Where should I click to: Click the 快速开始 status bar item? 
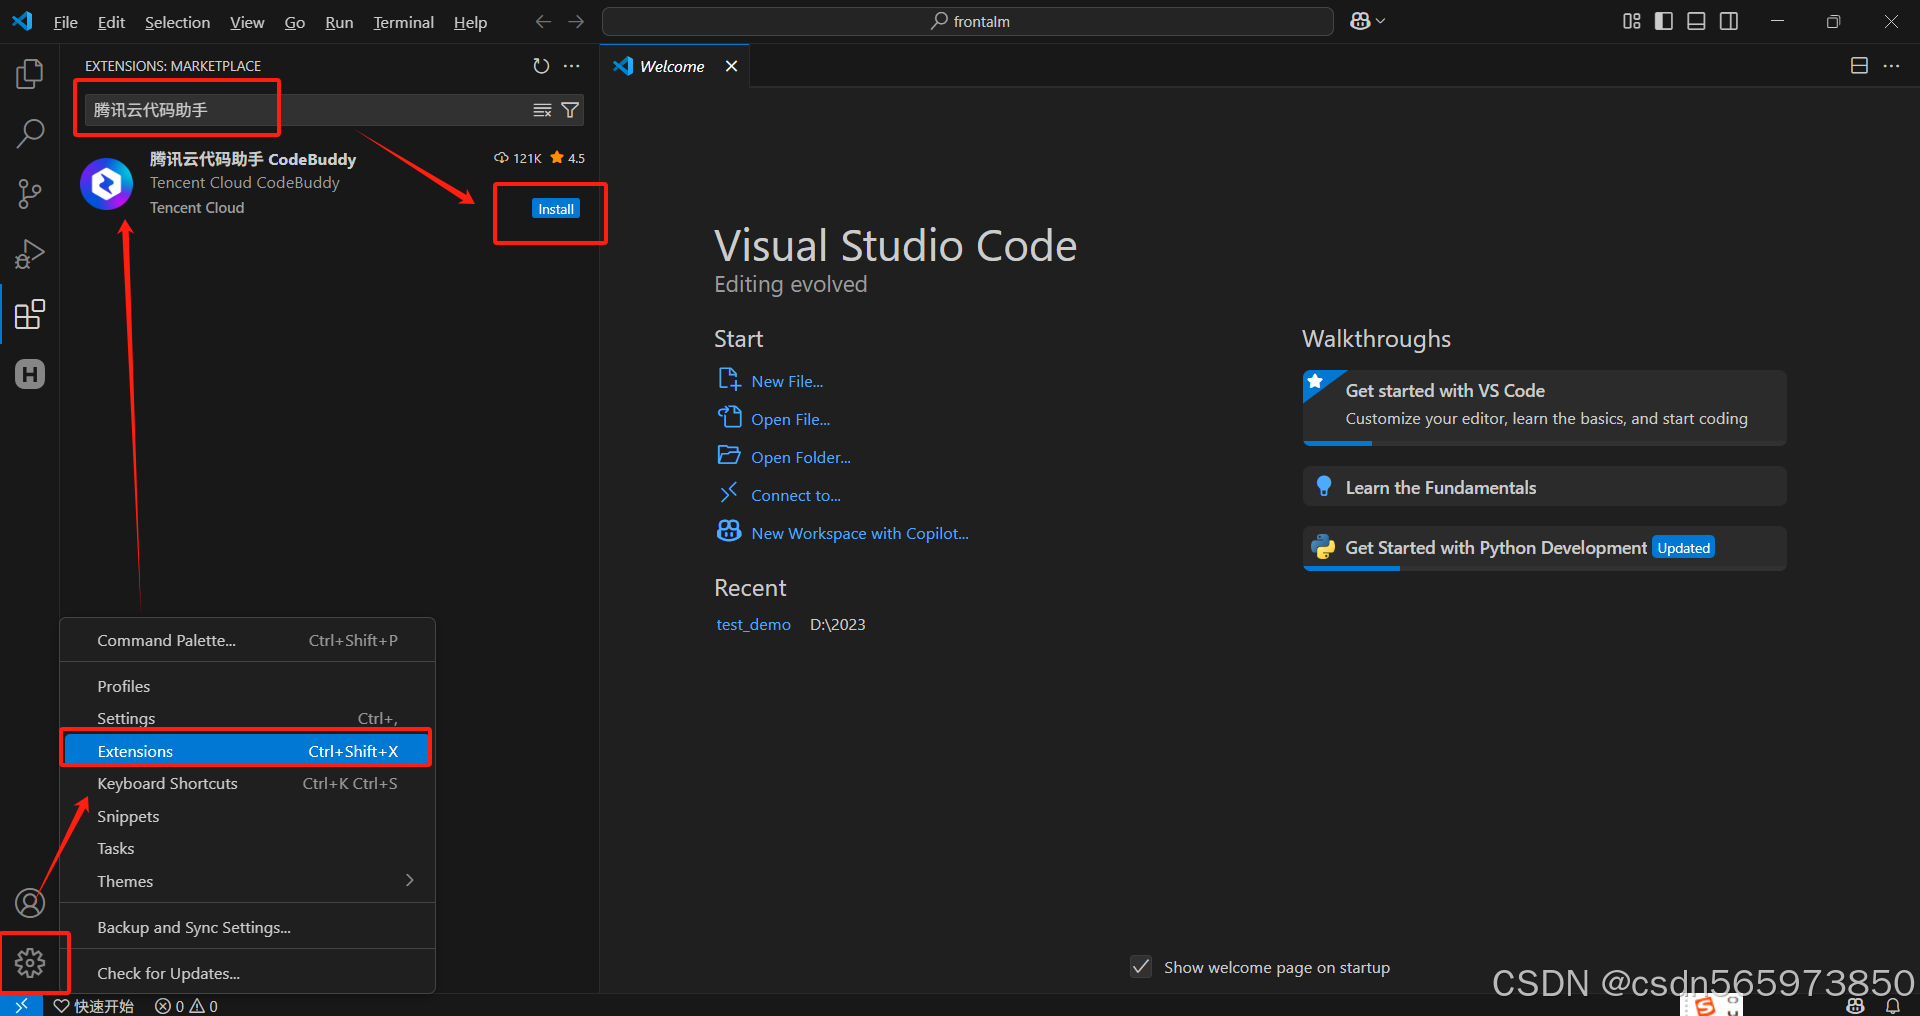tap(93, 1006)
